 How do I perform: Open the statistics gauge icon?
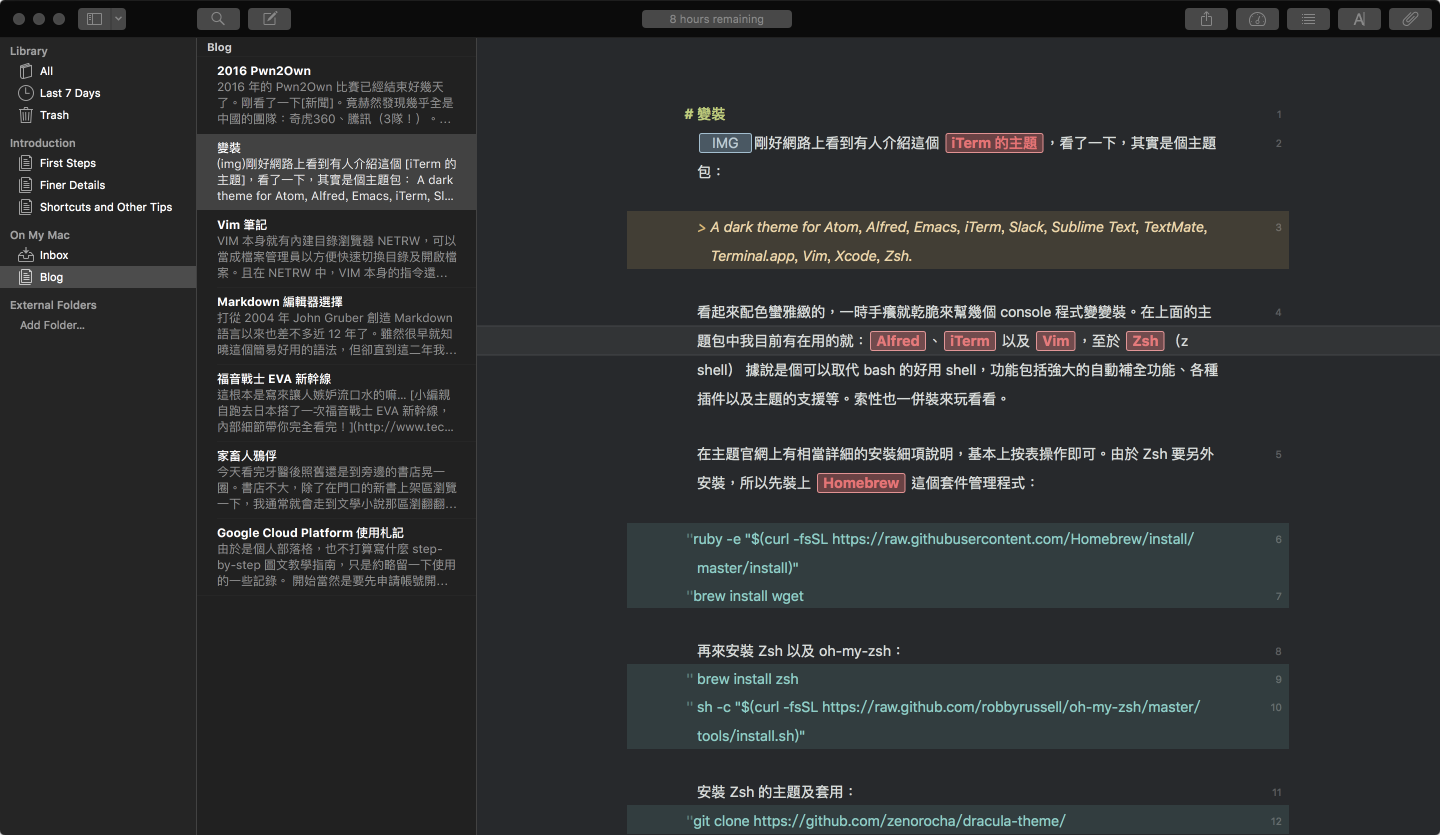pyautogui.click(x=1257, y=19)
